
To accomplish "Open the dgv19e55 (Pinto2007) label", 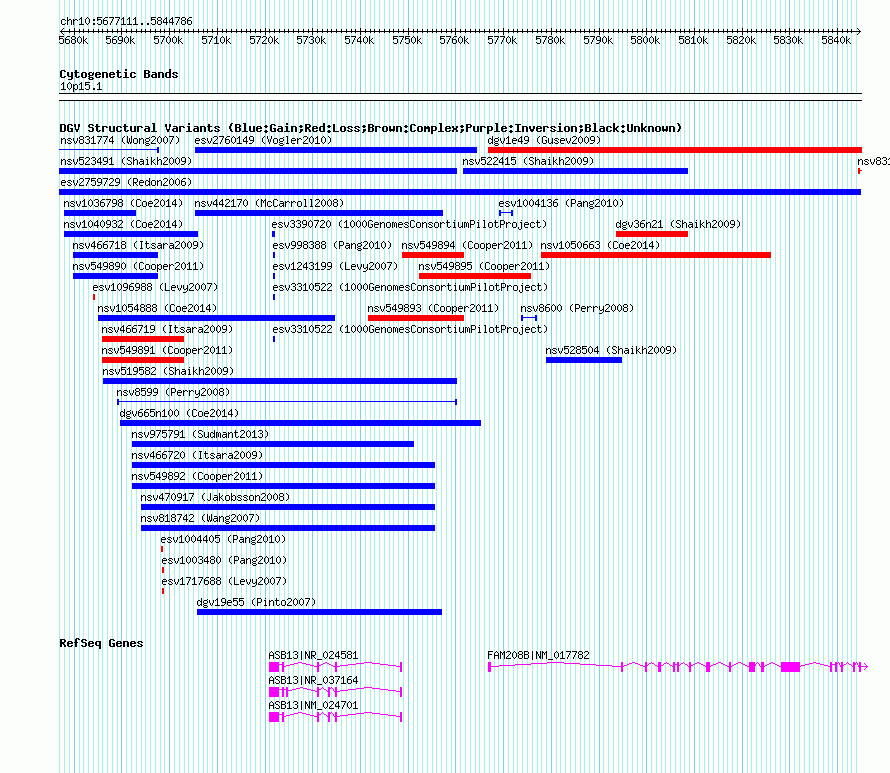I will coord(256,602).
